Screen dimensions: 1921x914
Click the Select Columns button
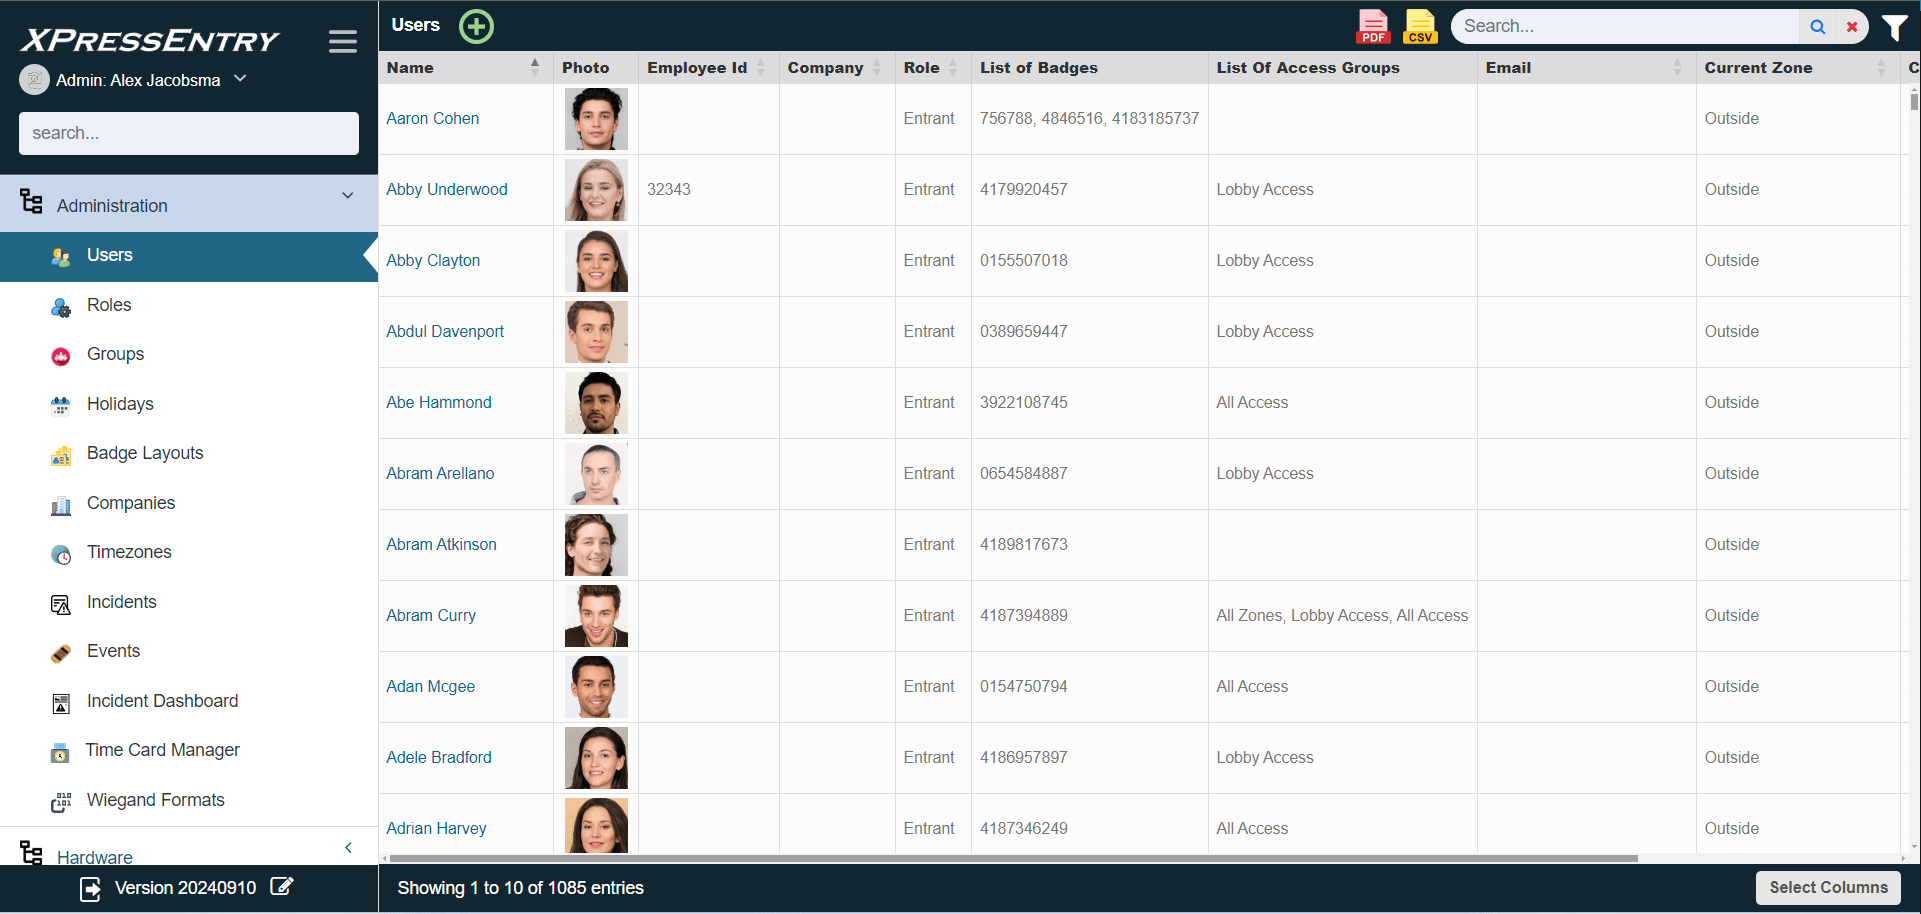click(x=1828, y=887)
